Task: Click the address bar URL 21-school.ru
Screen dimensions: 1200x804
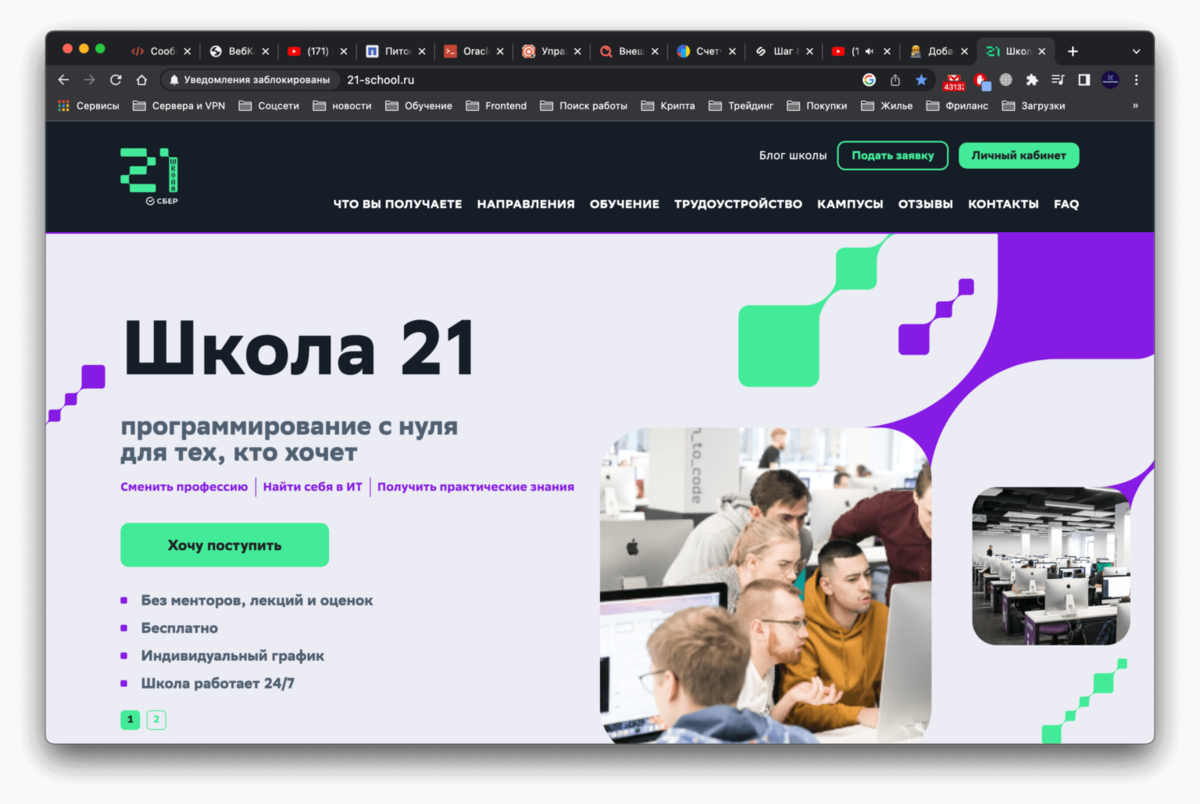Action: pos(380,80)
